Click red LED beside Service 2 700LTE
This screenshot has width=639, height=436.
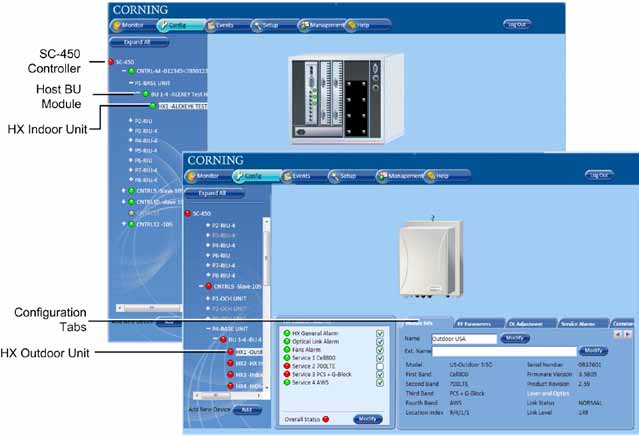pos(287,366)
